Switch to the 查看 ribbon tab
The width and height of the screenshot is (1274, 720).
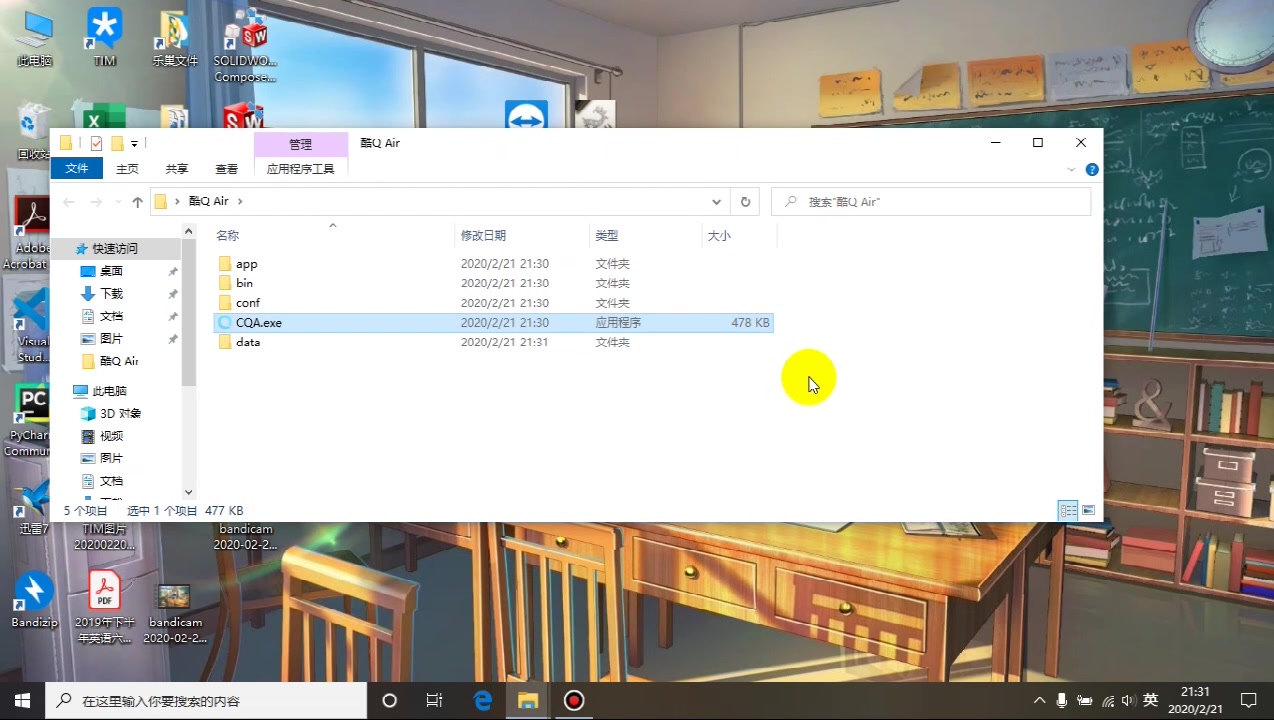pyautogui.click(x=226, y=168)
